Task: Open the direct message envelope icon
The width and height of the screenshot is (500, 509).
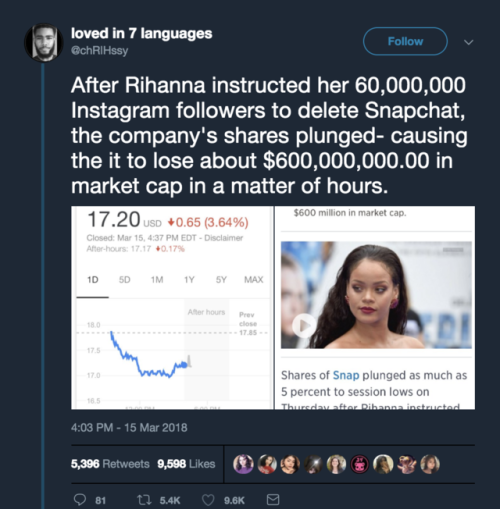Action: tap(273, 499)
